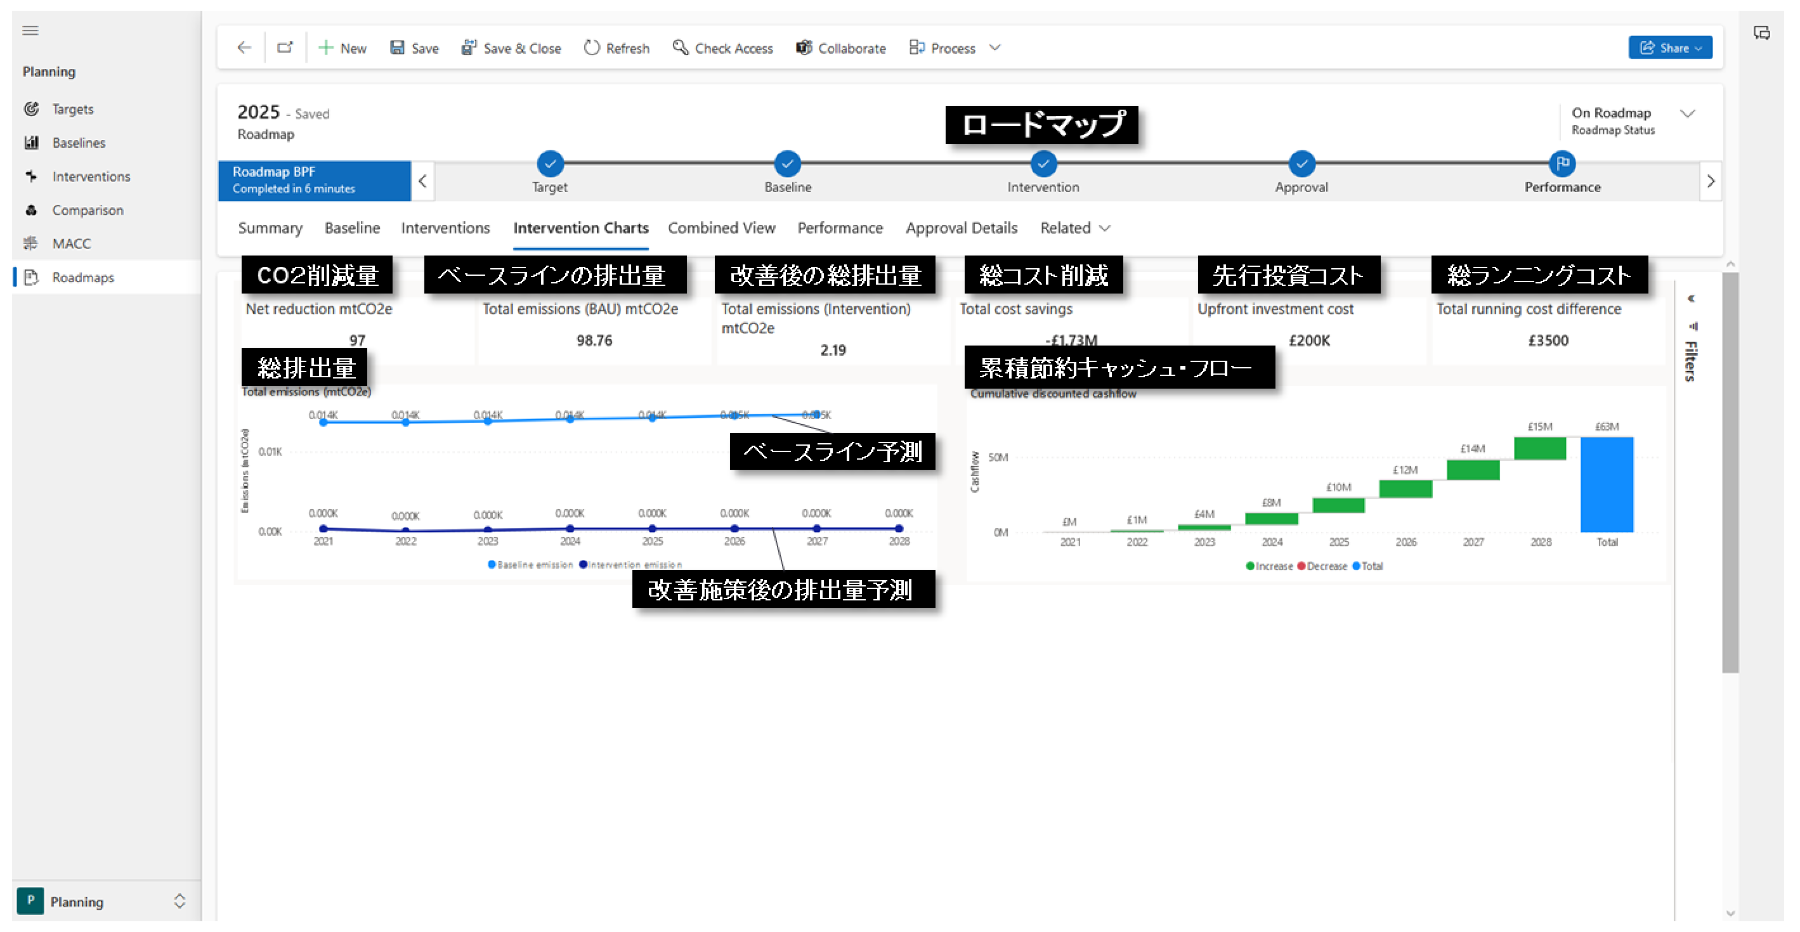This screenshot has width=1800, height=932.
Task: Click the back arrow icon
Action: [244, 48]
